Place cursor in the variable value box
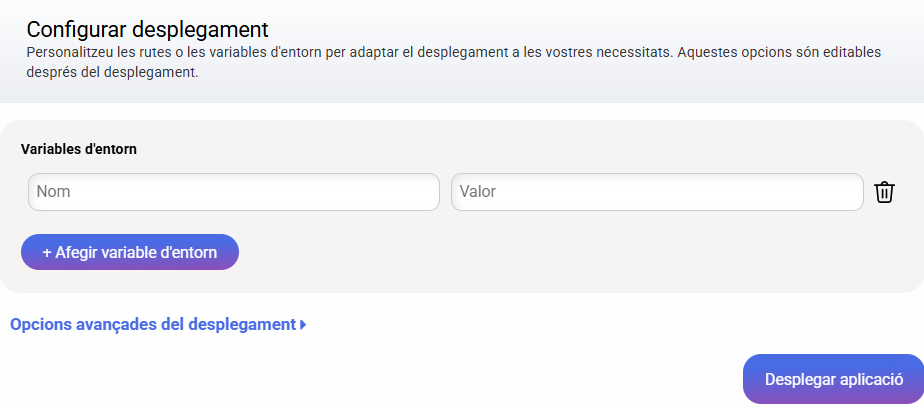 (657, 192)
